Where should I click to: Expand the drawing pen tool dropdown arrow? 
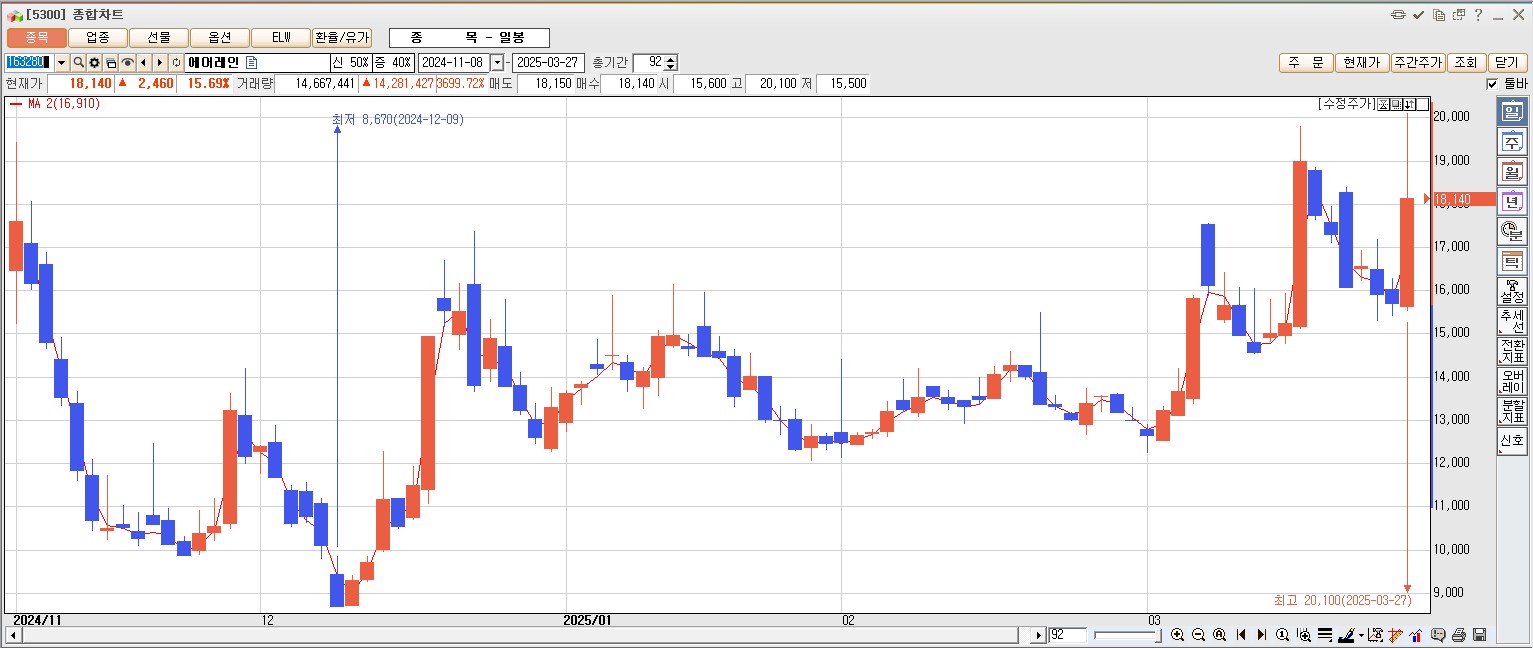point(1361,635)
